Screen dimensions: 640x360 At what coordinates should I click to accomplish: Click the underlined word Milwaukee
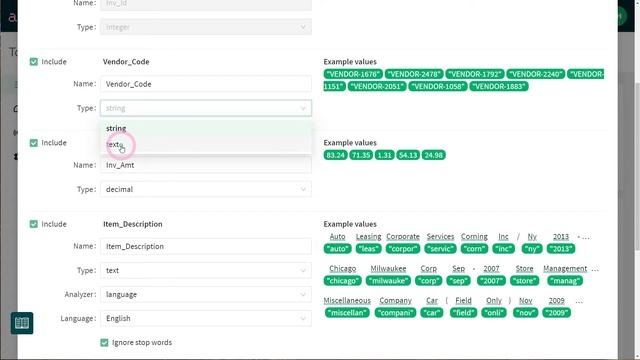[388, 269]
